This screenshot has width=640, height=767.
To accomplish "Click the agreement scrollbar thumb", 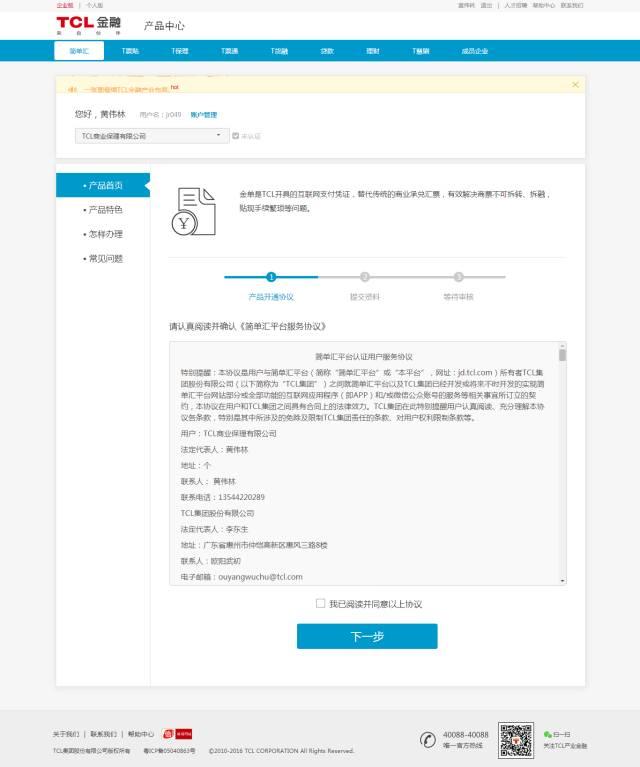I will [x=562, y=355].
